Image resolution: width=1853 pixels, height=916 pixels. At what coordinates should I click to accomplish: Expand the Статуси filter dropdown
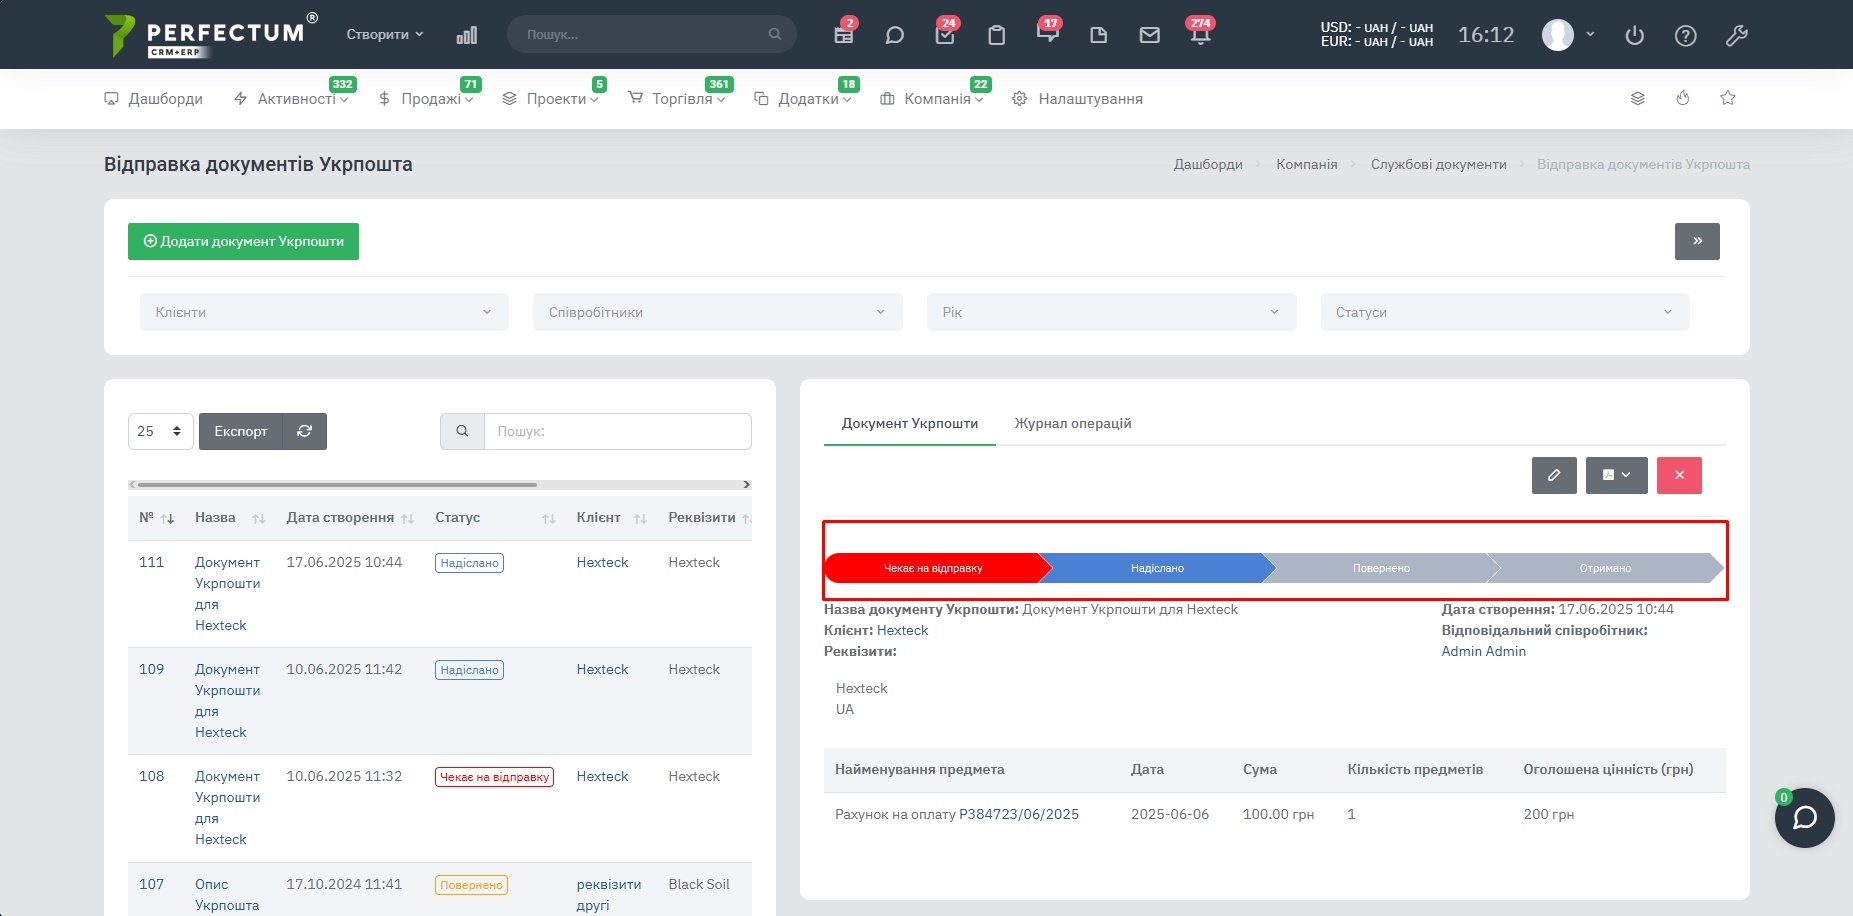[x=1505, y=312]
